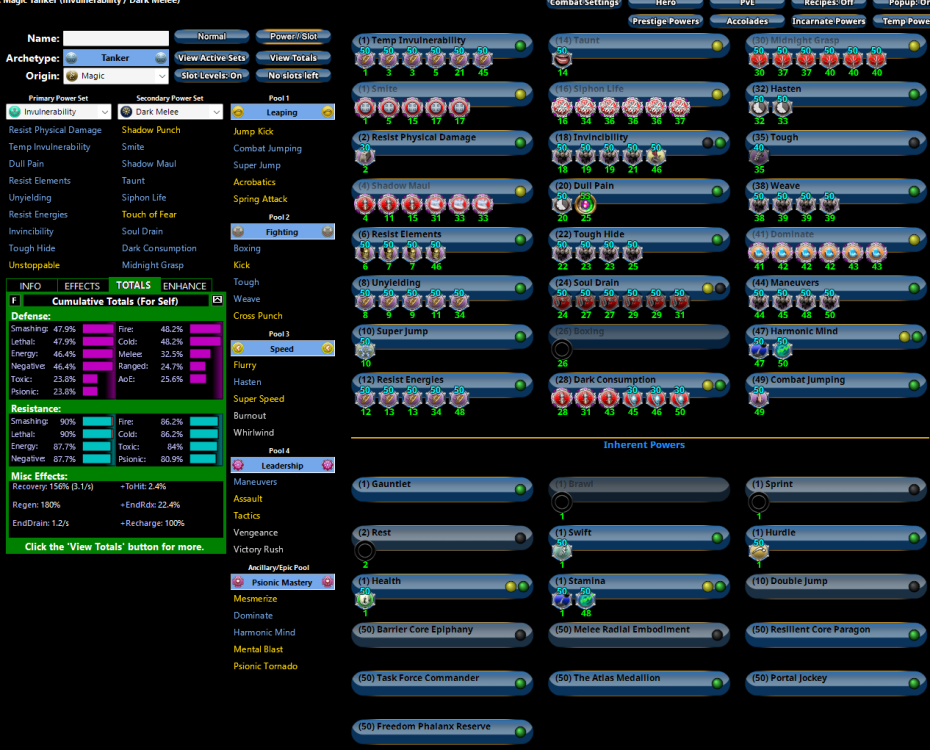Click the Name text input field
This screenshot has width=930, height=750.
pyautogui.click(x=116, y=38)
